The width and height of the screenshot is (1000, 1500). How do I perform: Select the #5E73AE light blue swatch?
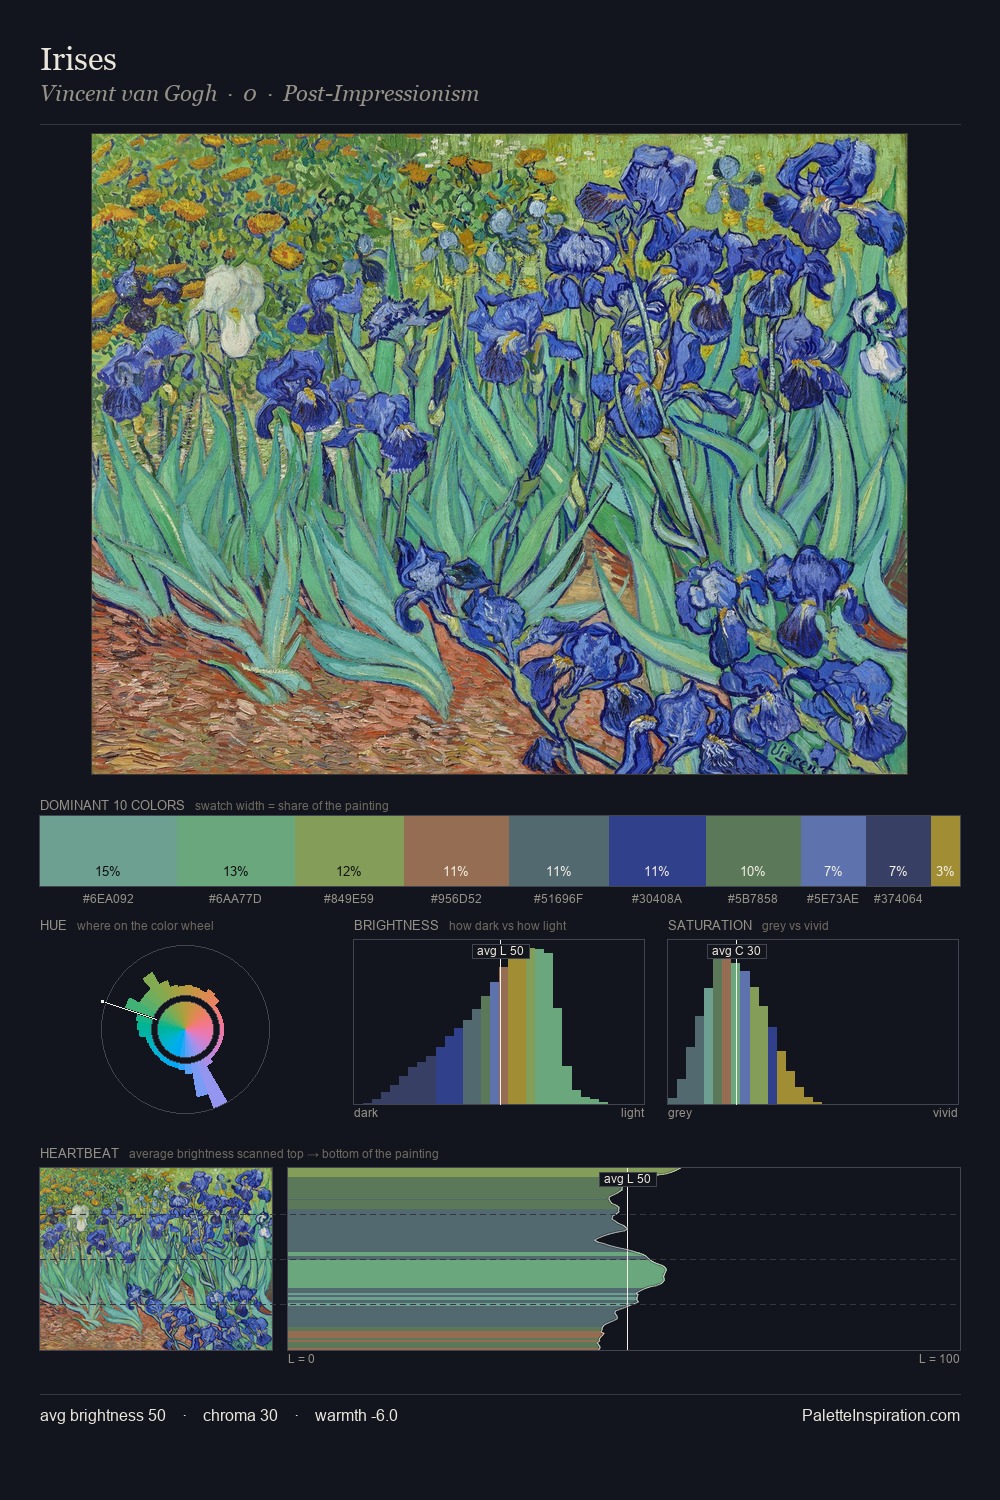coord(833,850)
